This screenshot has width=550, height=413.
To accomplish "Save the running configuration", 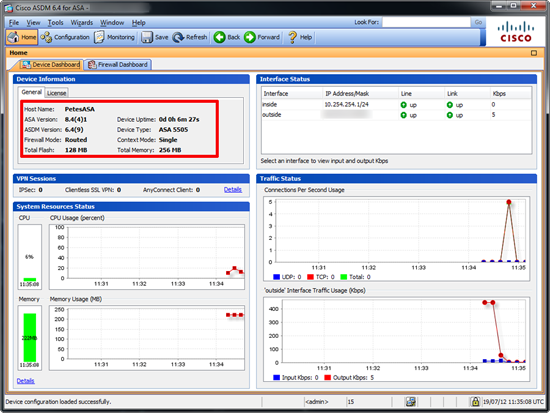I will point(155,37).
